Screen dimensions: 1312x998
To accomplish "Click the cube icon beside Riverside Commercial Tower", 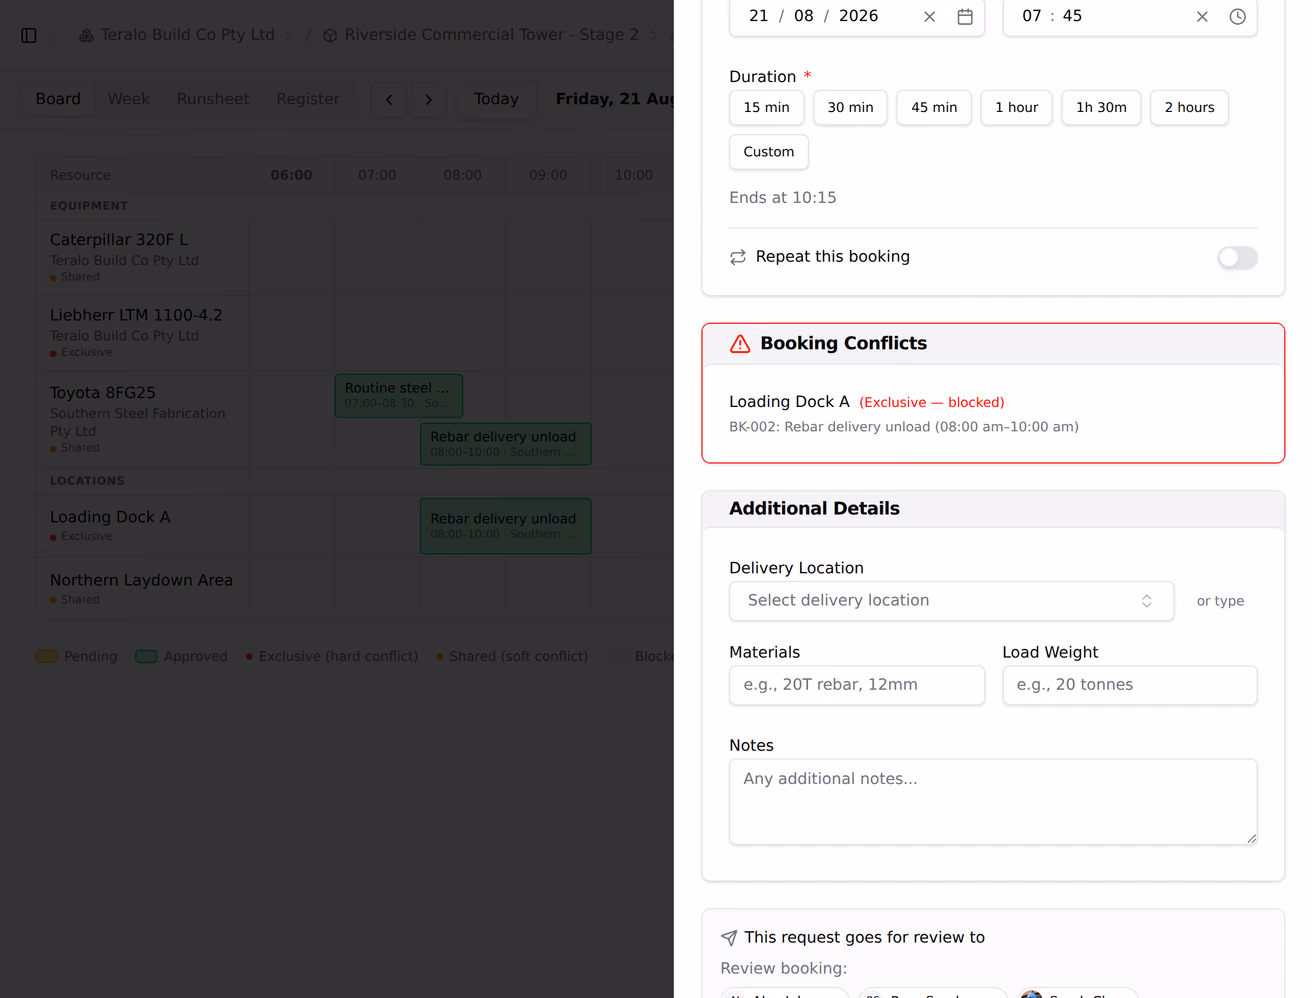I will (x=330, y=35).
